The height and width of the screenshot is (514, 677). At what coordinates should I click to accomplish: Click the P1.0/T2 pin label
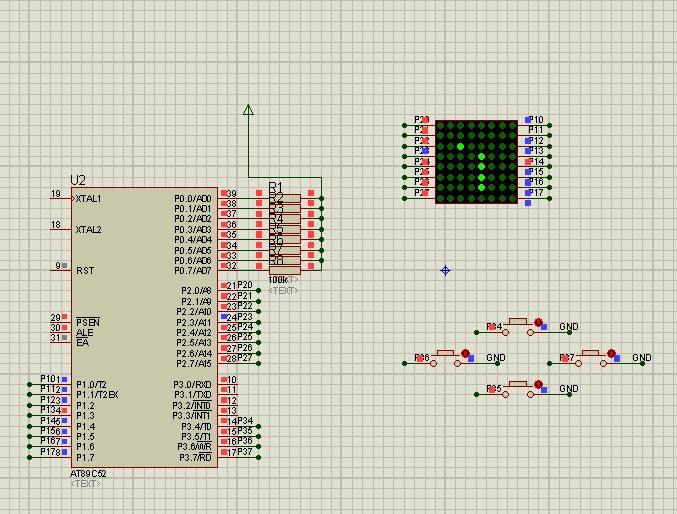tap(91, 384)
